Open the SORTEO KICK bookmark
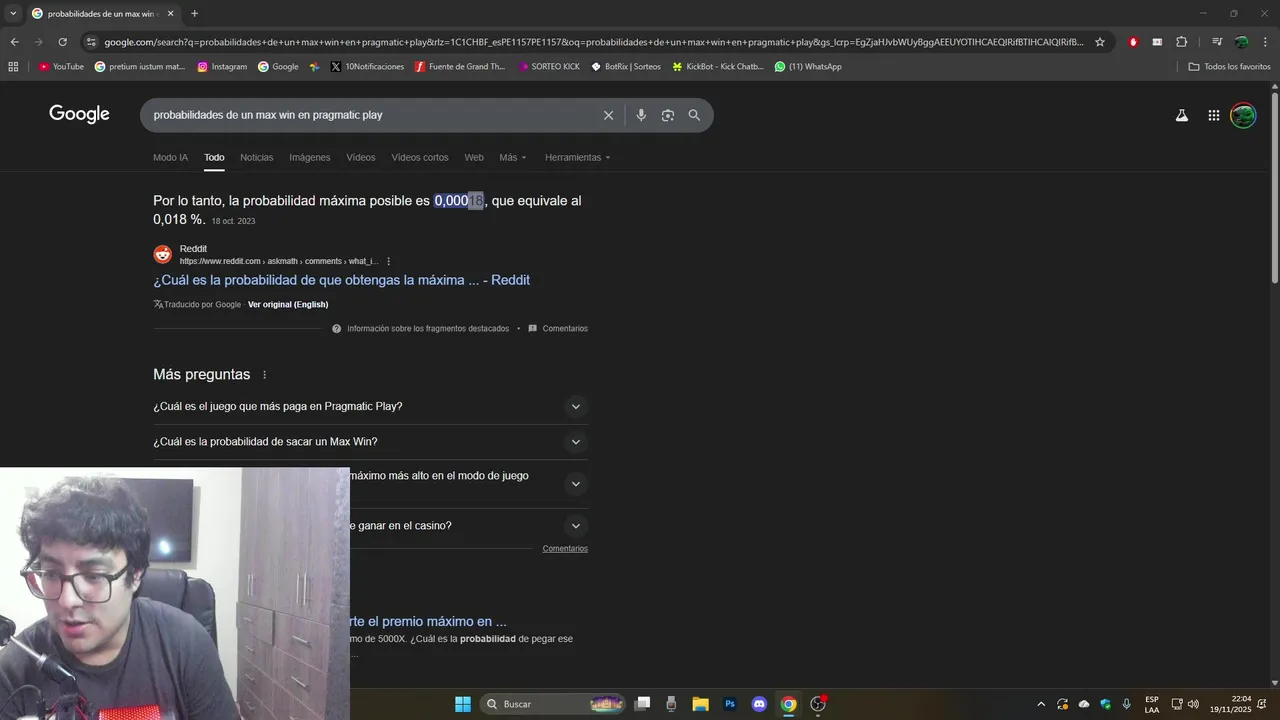The image size is (1280, 720). coord(549,67)
